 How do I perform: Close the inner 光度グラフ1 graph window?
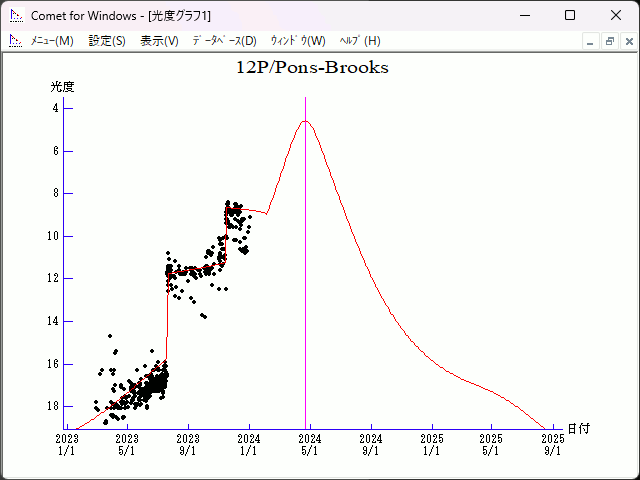pyautogui.click(x=628, y=41)
